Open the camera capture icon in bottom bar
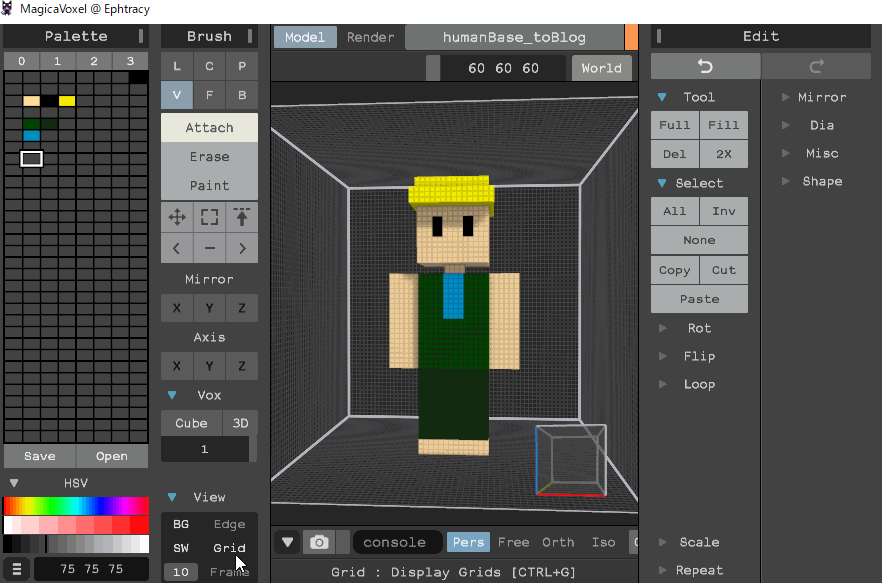 click(x=319, y=541)
